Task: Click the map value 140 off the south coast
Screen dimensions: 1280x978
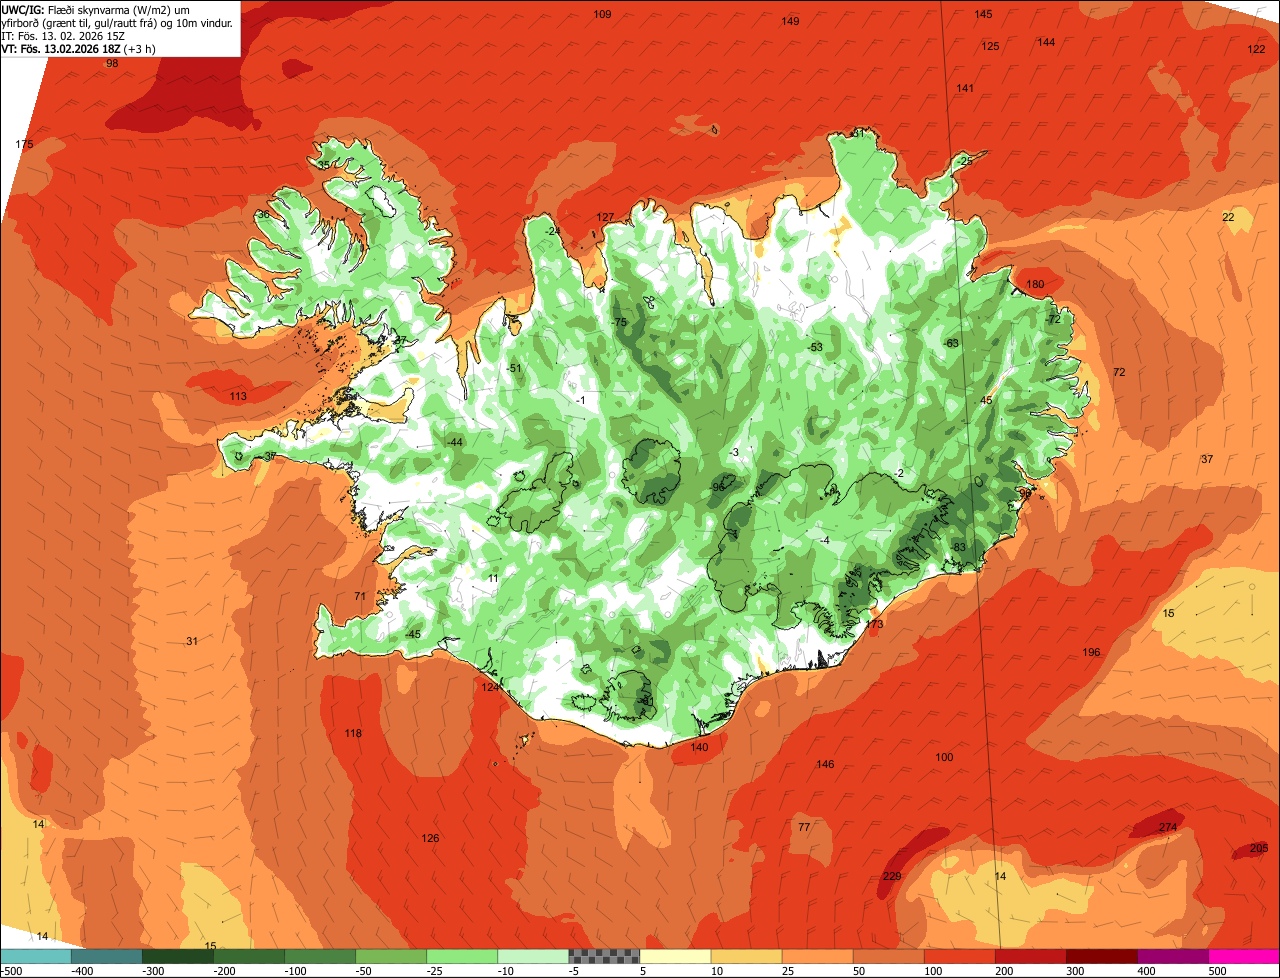Action: tap(699, 747)
